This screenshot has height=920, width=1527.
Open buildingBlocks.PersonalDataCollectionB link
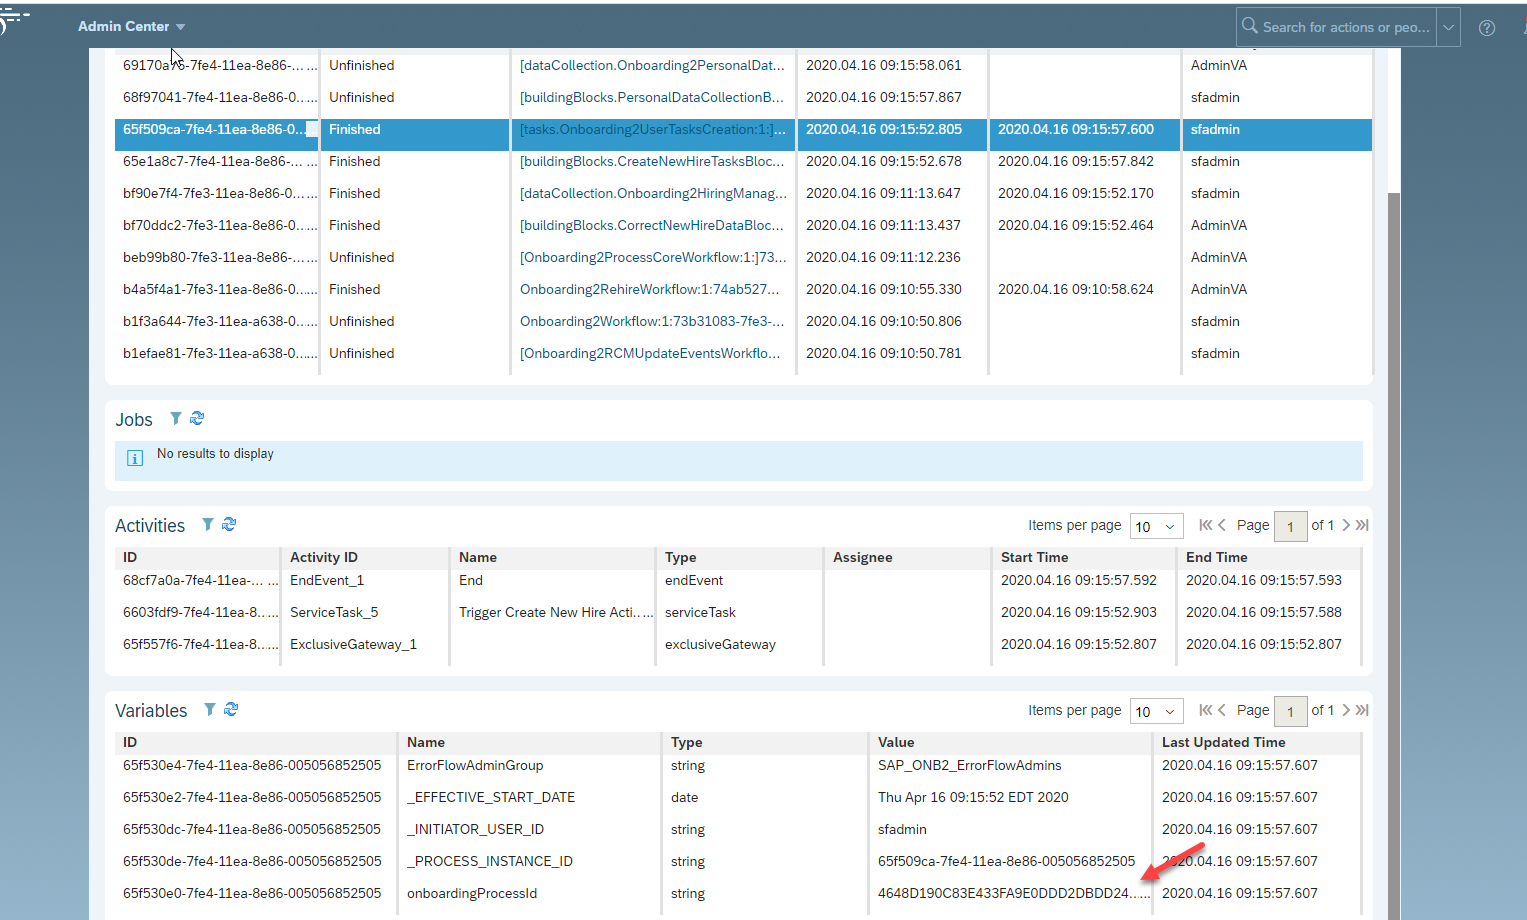coord(652,97)
